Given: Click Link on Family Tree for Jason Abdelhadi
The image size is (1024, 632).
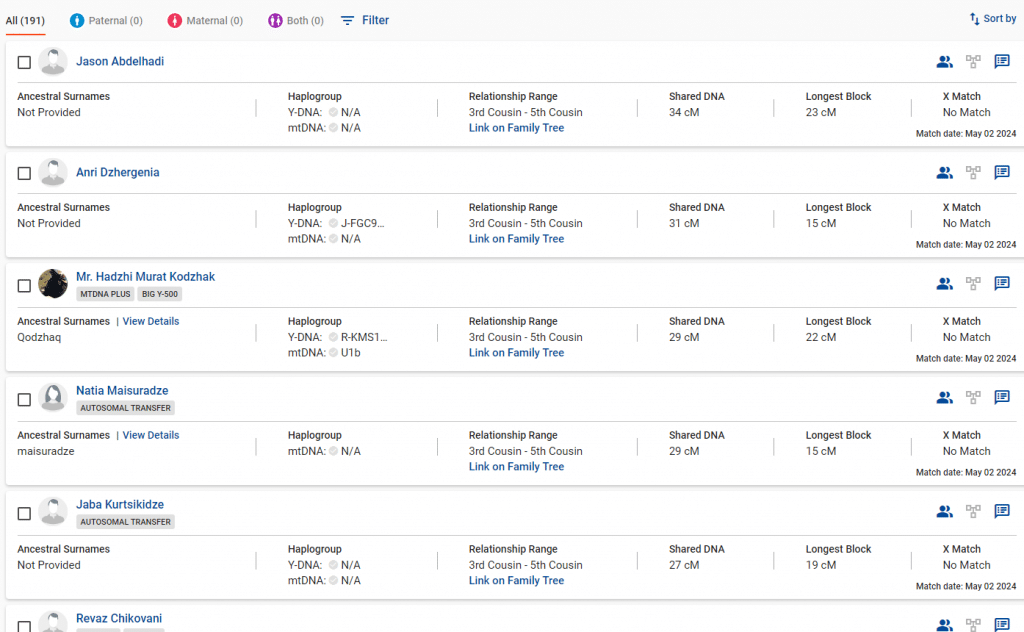Looking at the screenshot, I should point(516,128).
